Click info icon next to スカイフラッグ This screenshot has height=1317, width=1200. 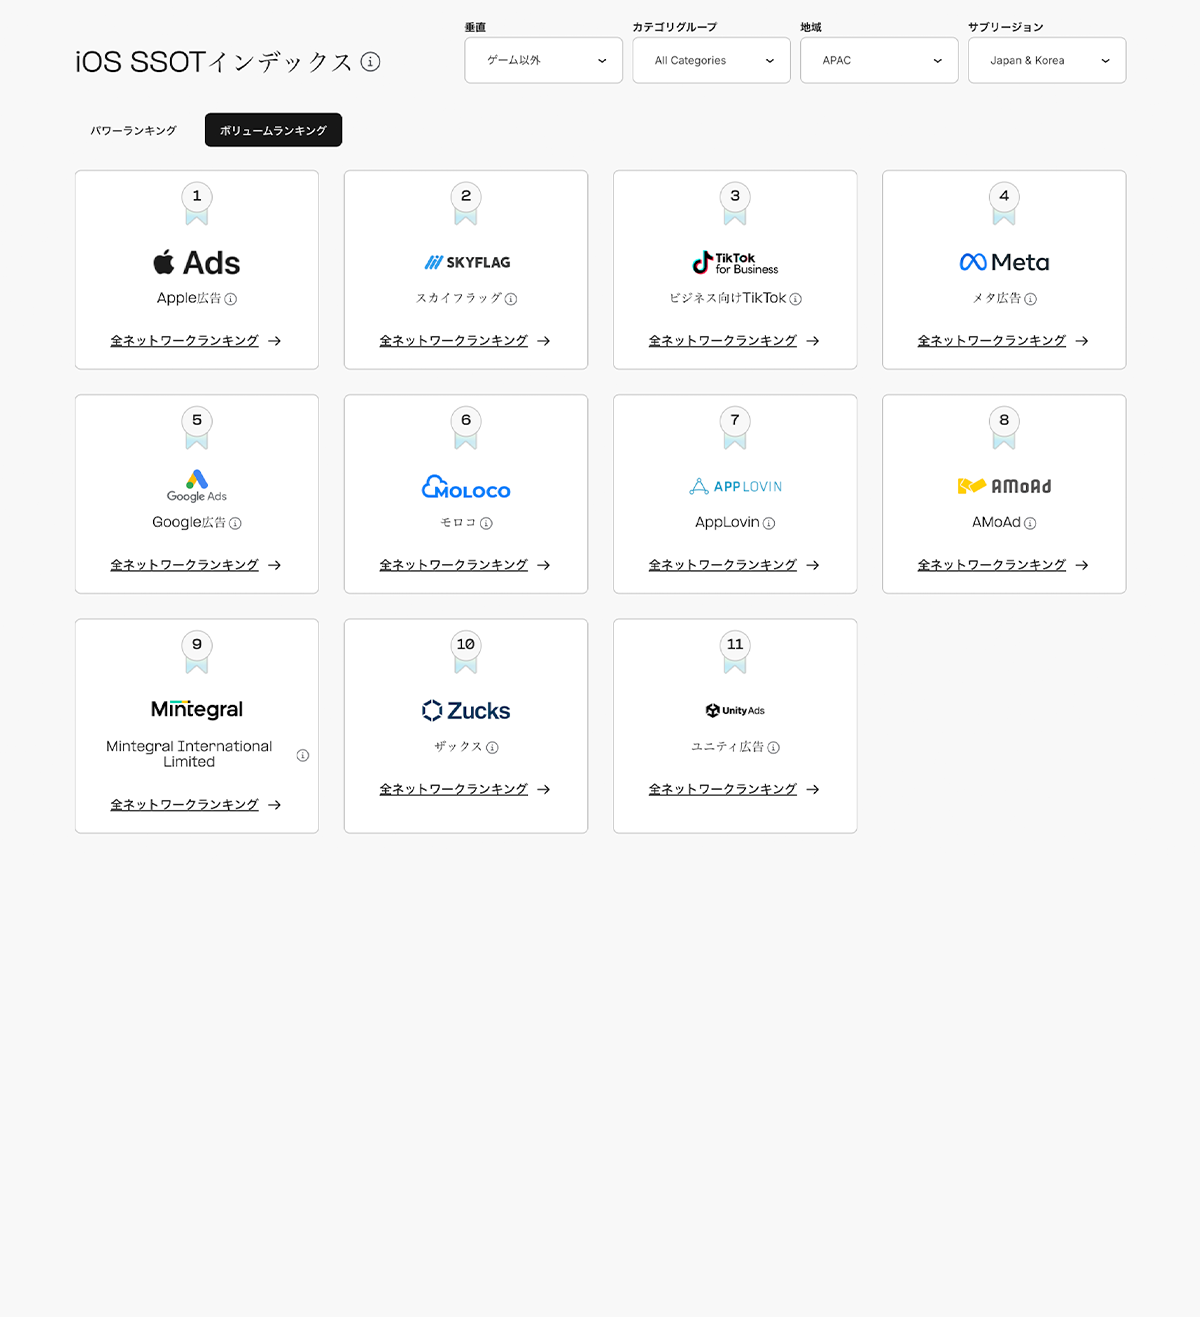click(511, 299)
